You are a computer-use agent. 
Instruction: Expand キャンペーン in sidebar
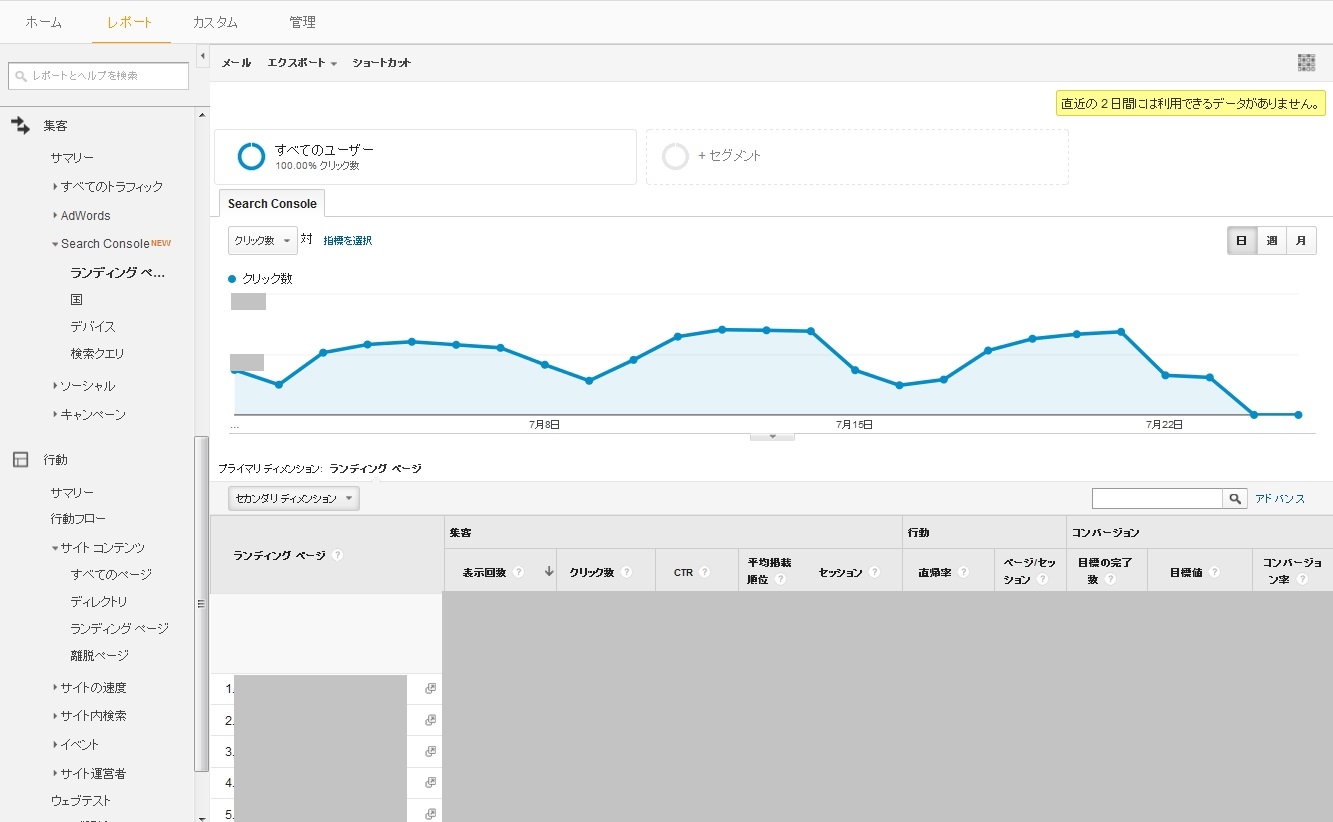[x=55, y=414]
